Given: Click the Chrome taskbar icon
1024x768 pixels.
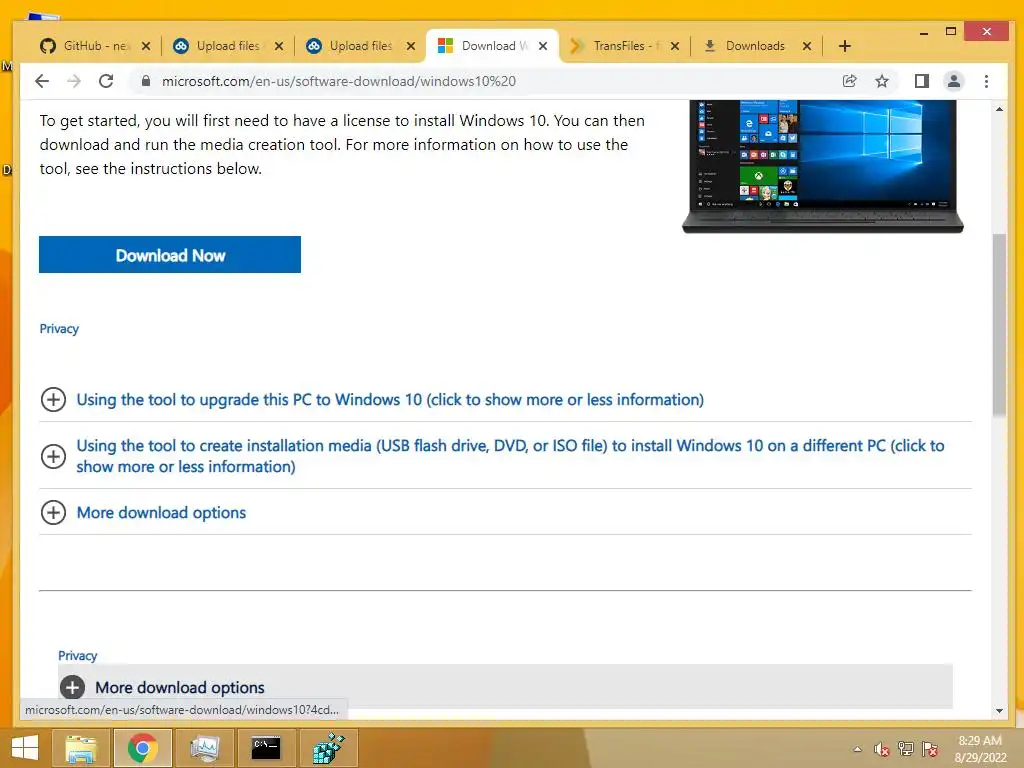Looking at the screenshot, I should [x=142, y=748].
